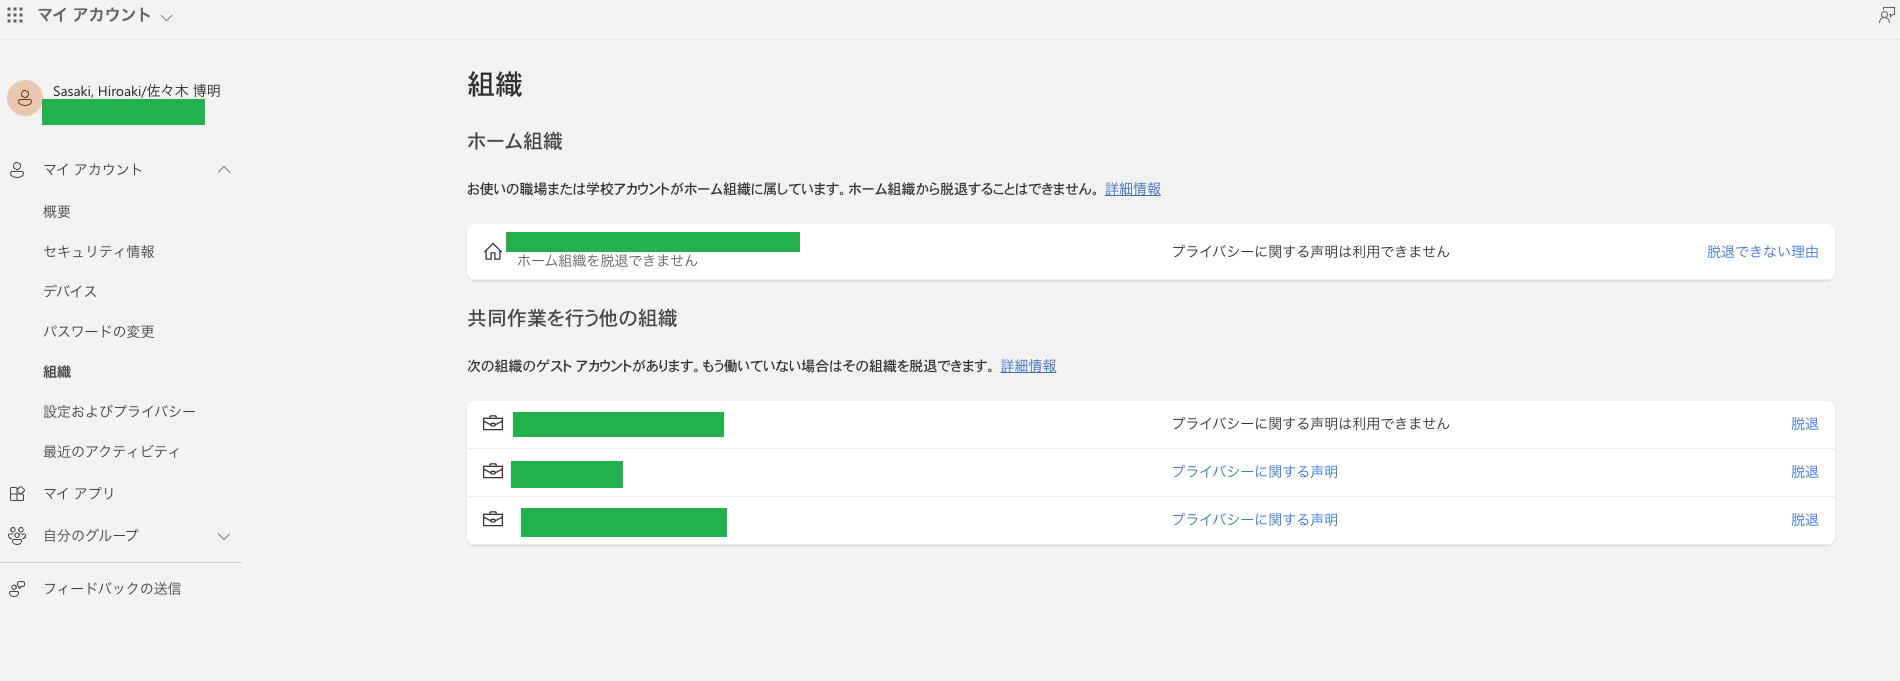Select the マイ アプリ grid icon
The width and height of the screenshot is (1900, 681).
16,493
